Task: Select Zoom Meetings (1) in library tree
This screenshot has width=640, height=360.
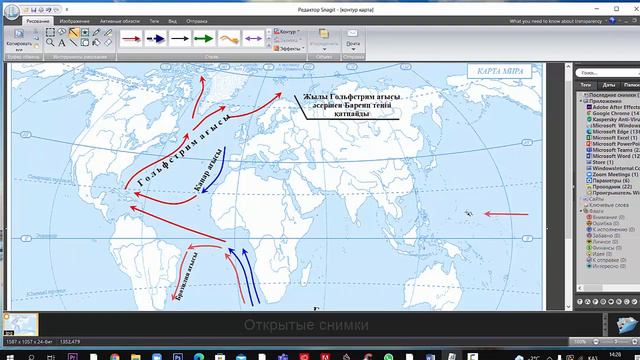Action: [612, 174]
